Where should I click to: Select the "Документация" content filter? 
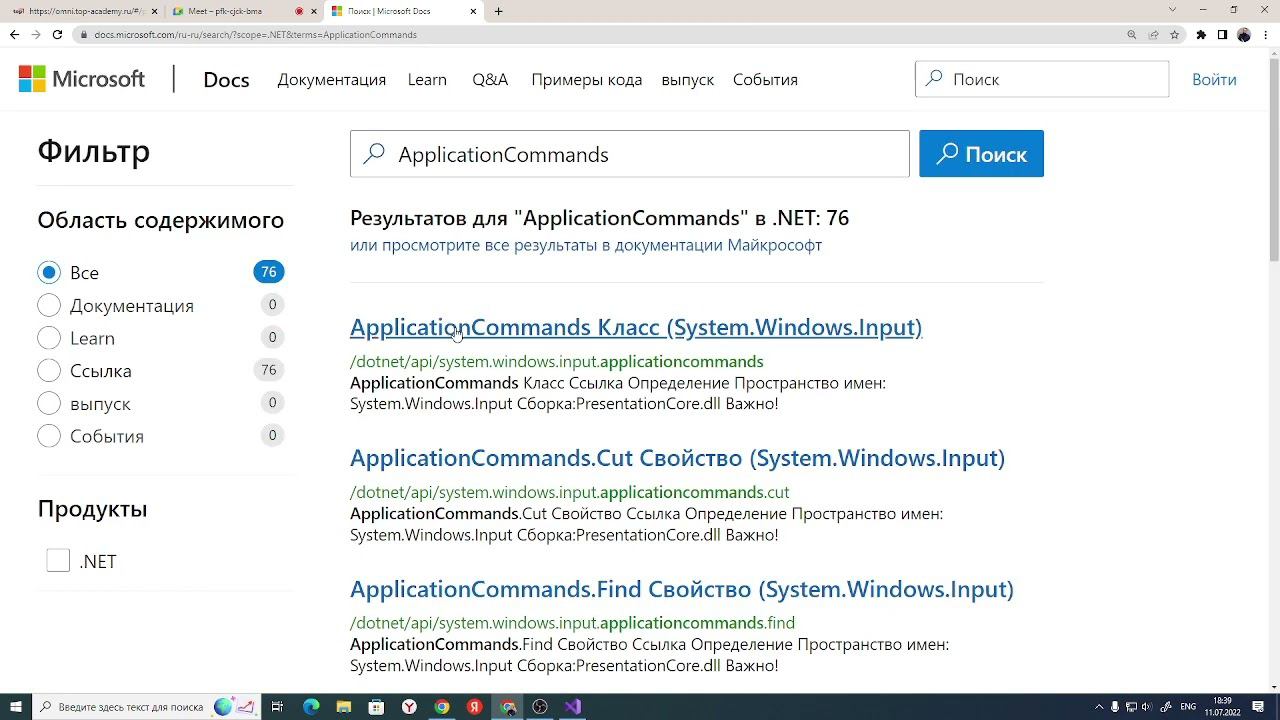tap(49, 305)
